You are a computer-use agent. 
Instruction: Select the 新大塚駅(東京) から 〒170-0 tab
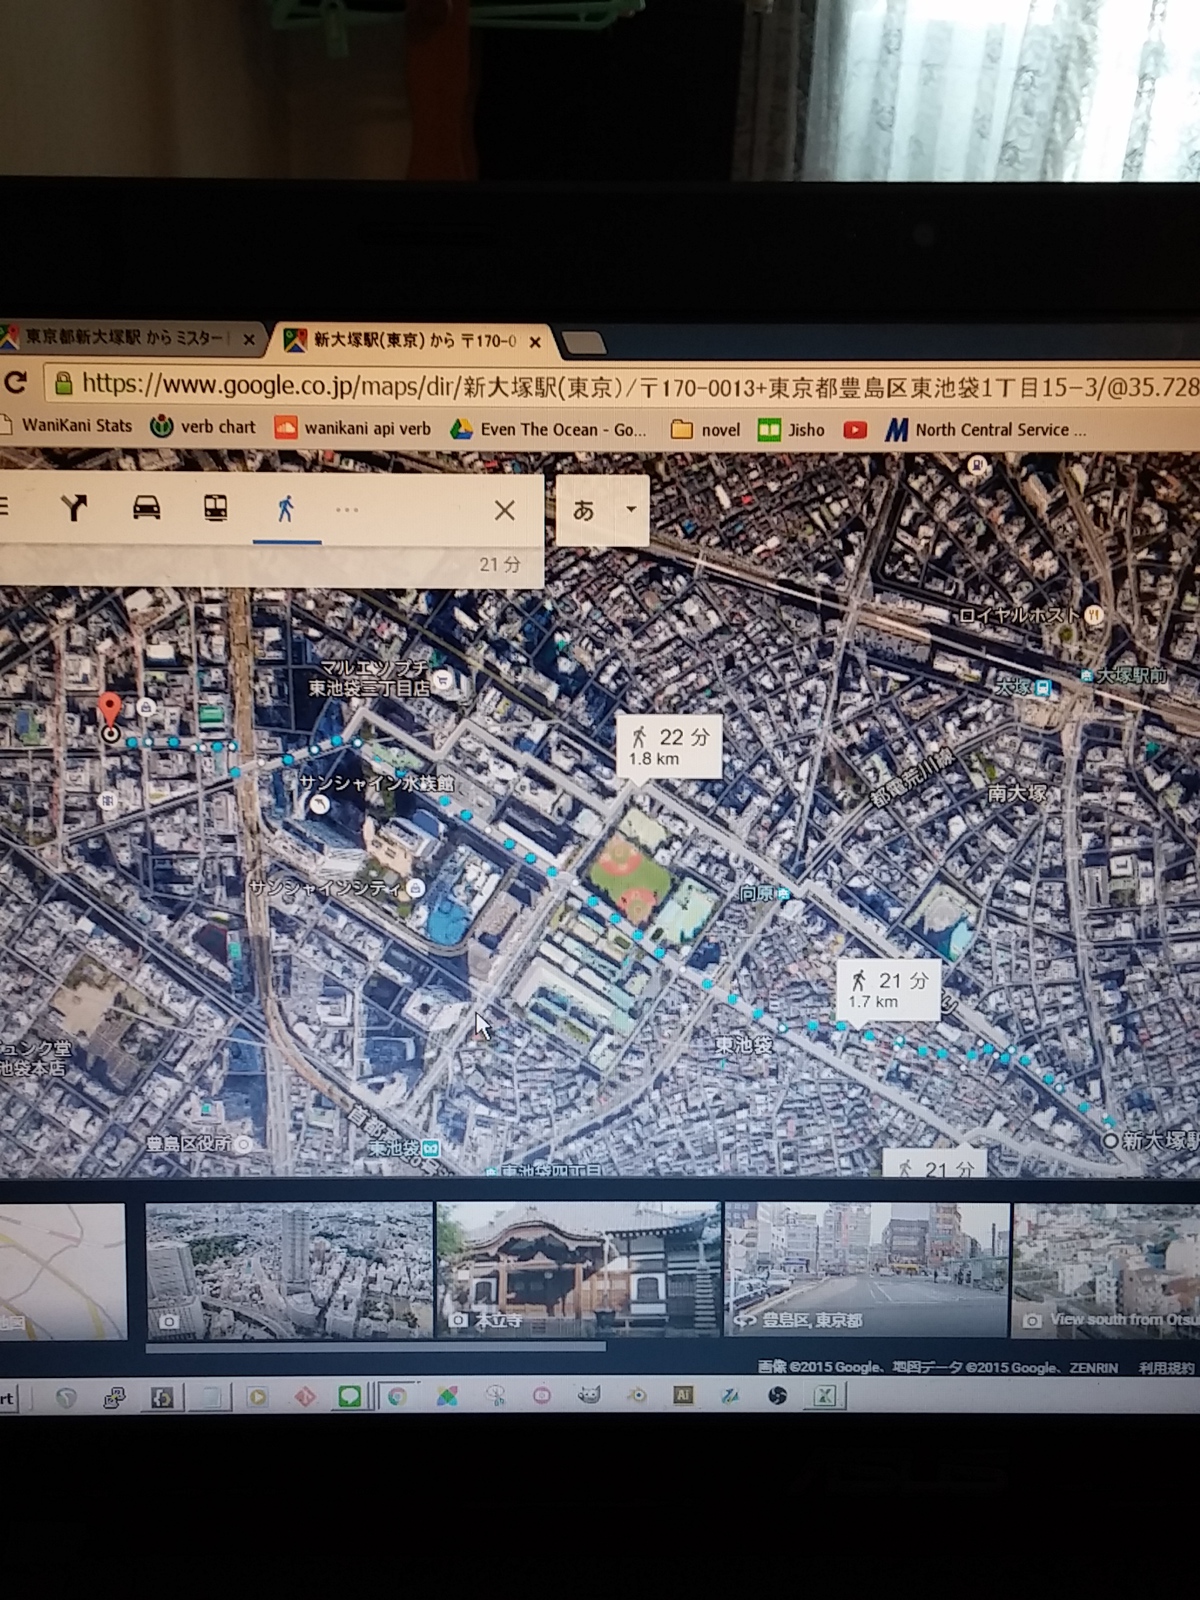(415, 341)
